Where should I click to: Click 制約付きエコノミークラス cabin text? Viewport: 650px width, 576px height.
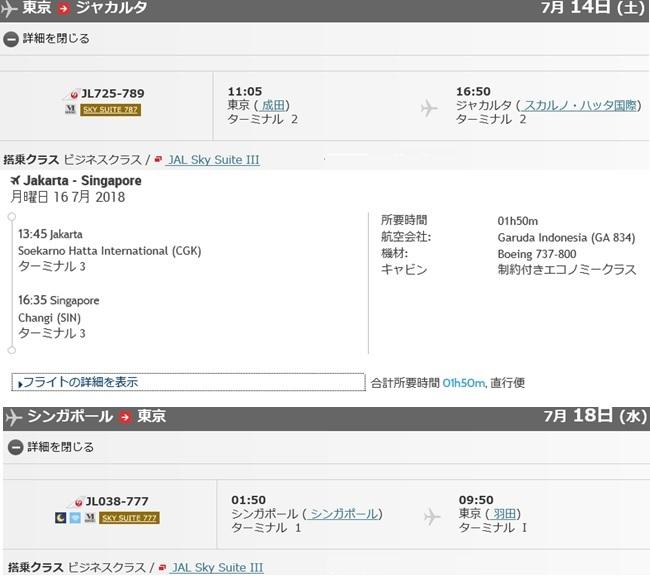pyautogui.click(x=567, y=270)
